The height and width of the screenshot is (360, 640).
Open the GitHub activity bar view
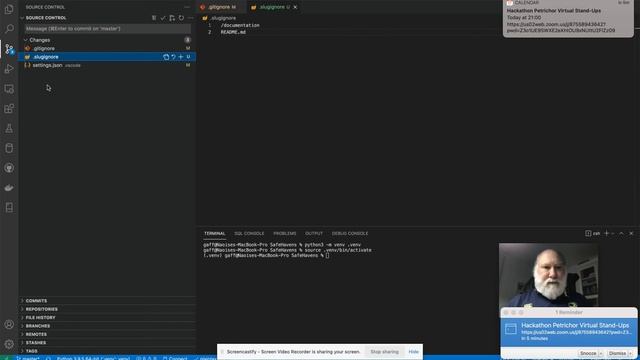(x=9, y=168)
